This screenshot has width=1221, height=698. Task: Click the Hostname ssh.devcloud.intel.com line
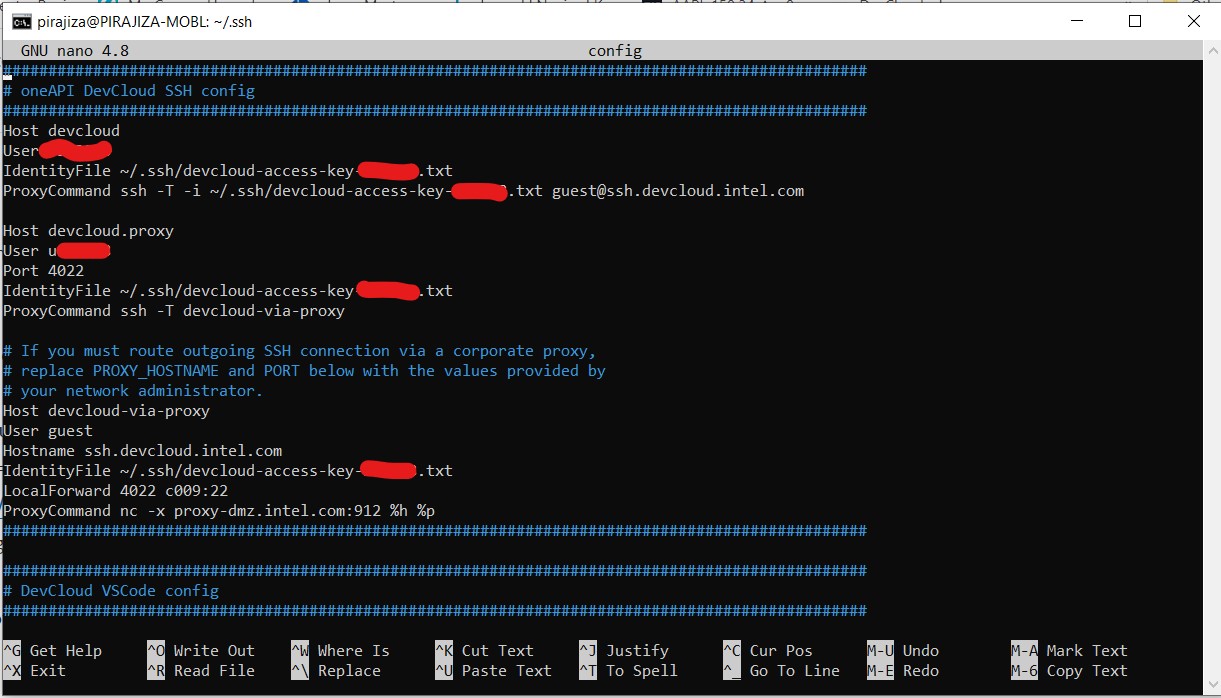142,451
